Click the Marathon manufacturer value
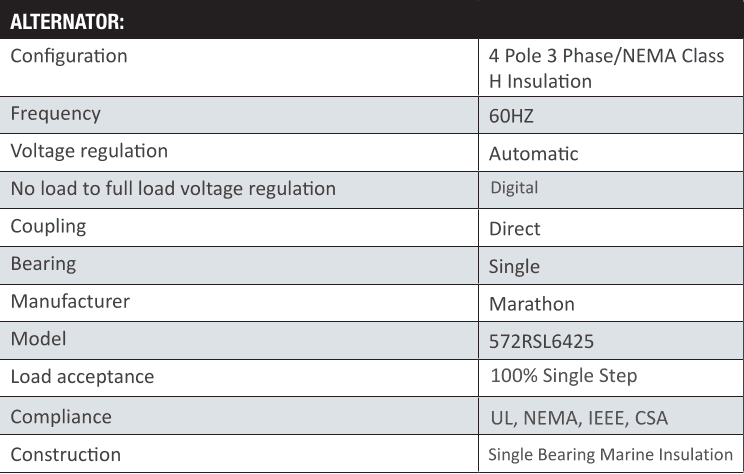Screen dimensions: 744x474 tap(532, 304)
